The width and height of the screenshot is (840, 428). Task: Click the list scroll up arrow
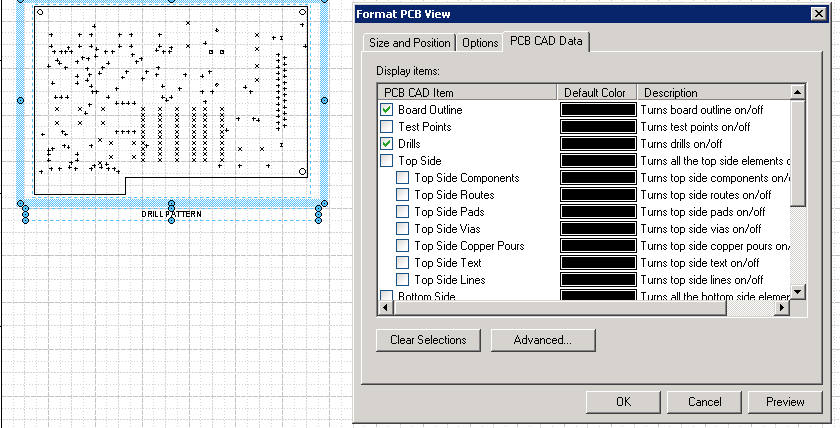797,92
